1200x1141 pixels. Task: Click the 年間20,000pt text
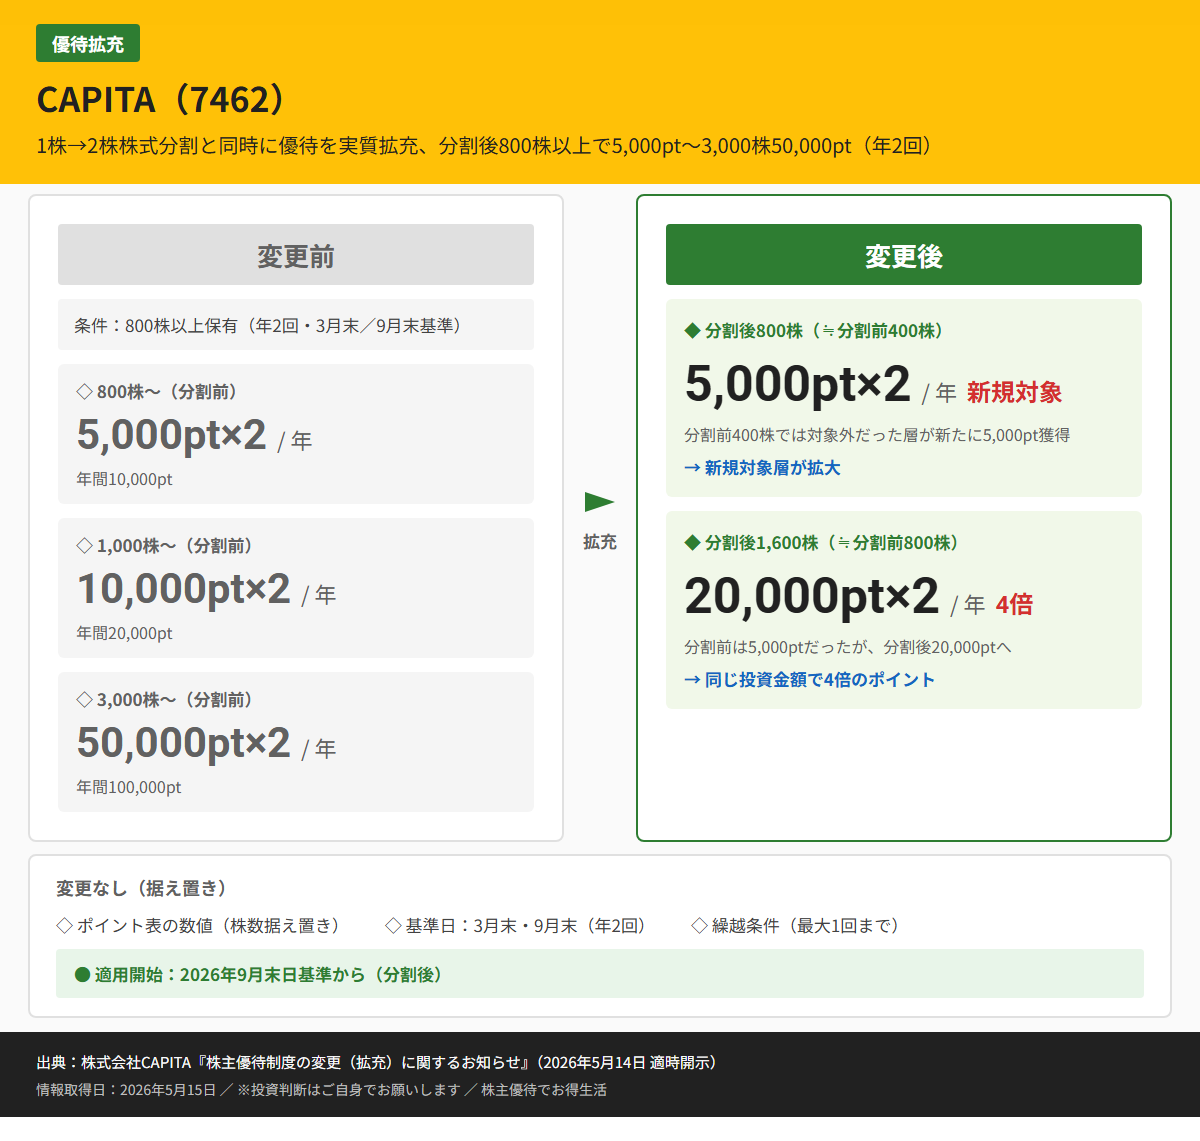[125, 633]
